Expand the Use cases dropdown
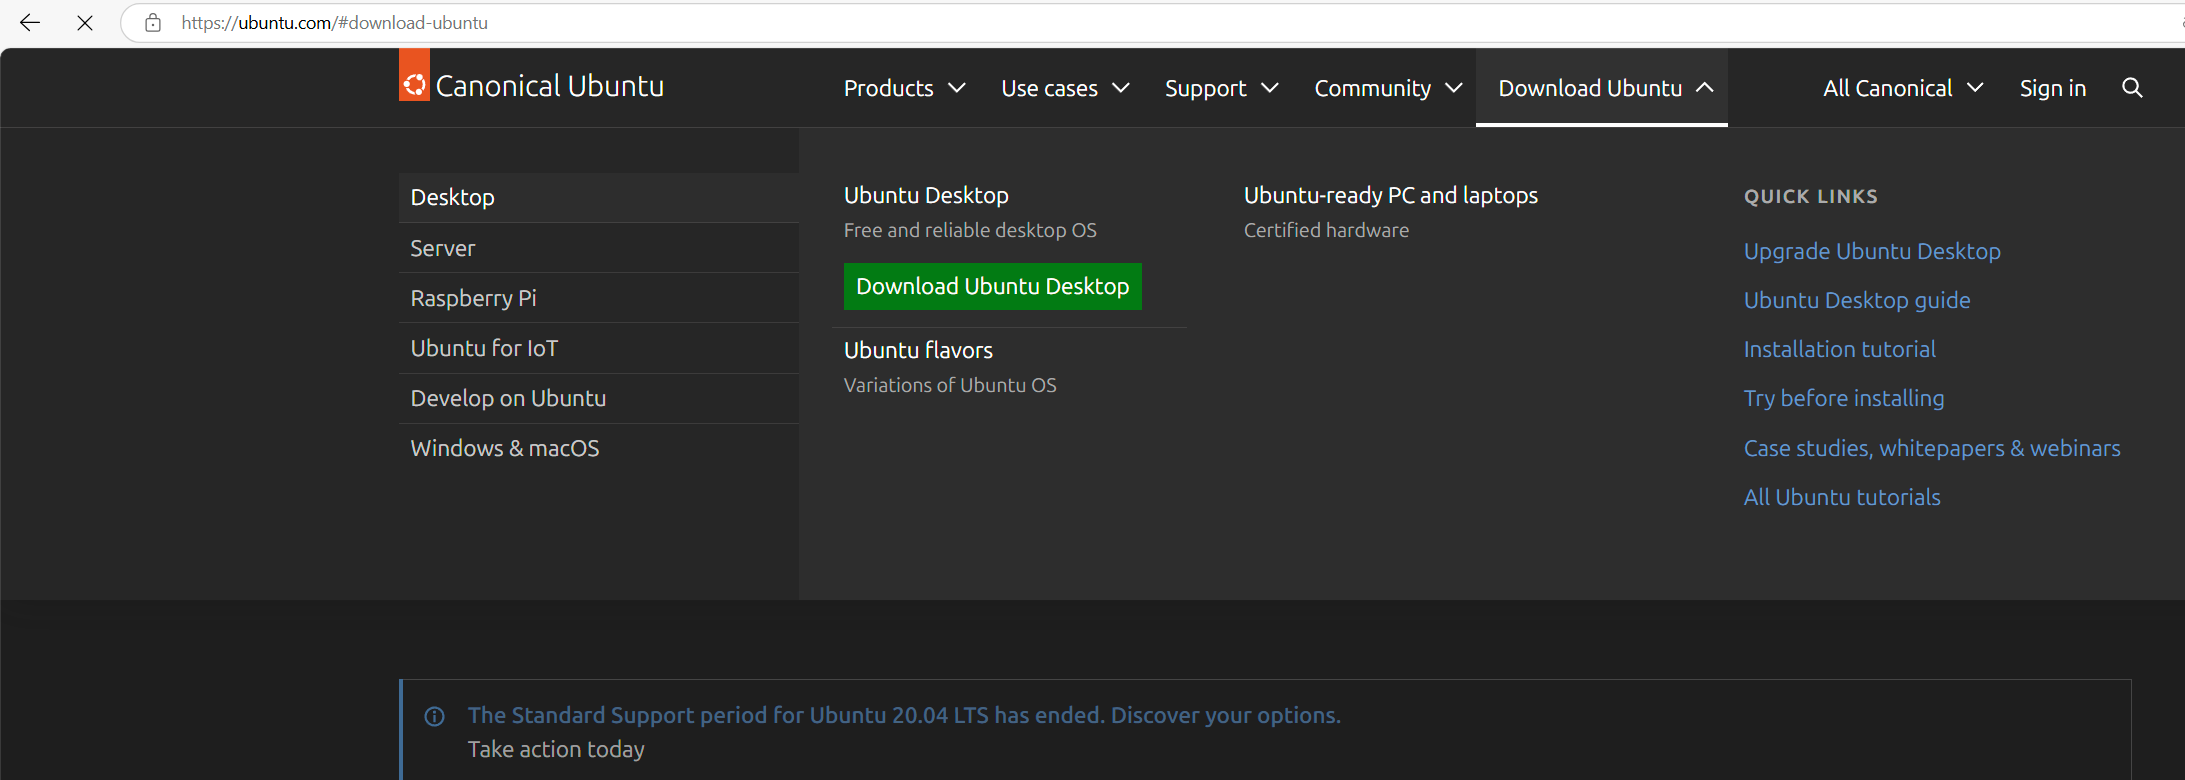Image resolution: width=2185 pixels, height=780 pixels. [x=1065, y=88]
